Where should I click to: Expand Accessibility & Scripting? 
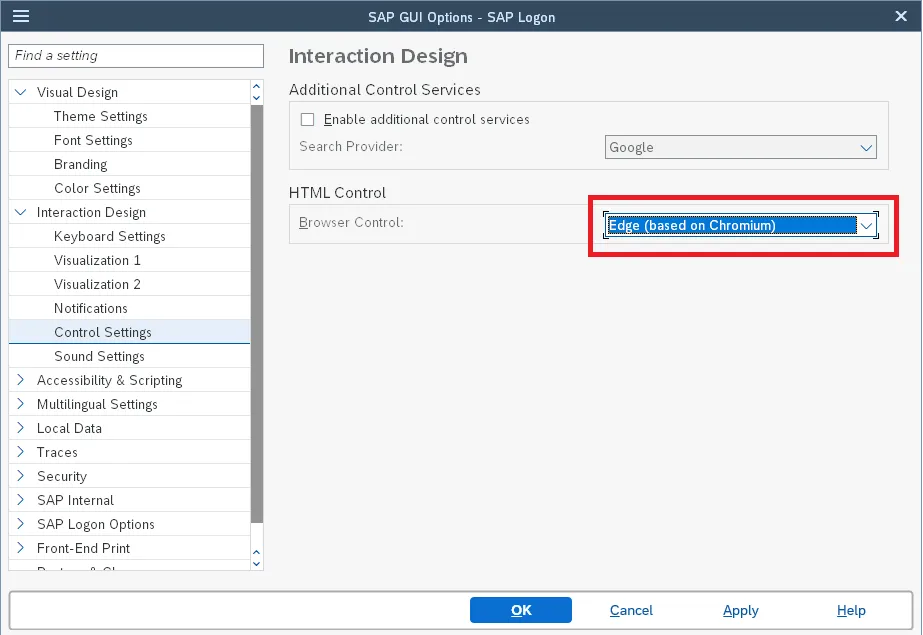22,380
